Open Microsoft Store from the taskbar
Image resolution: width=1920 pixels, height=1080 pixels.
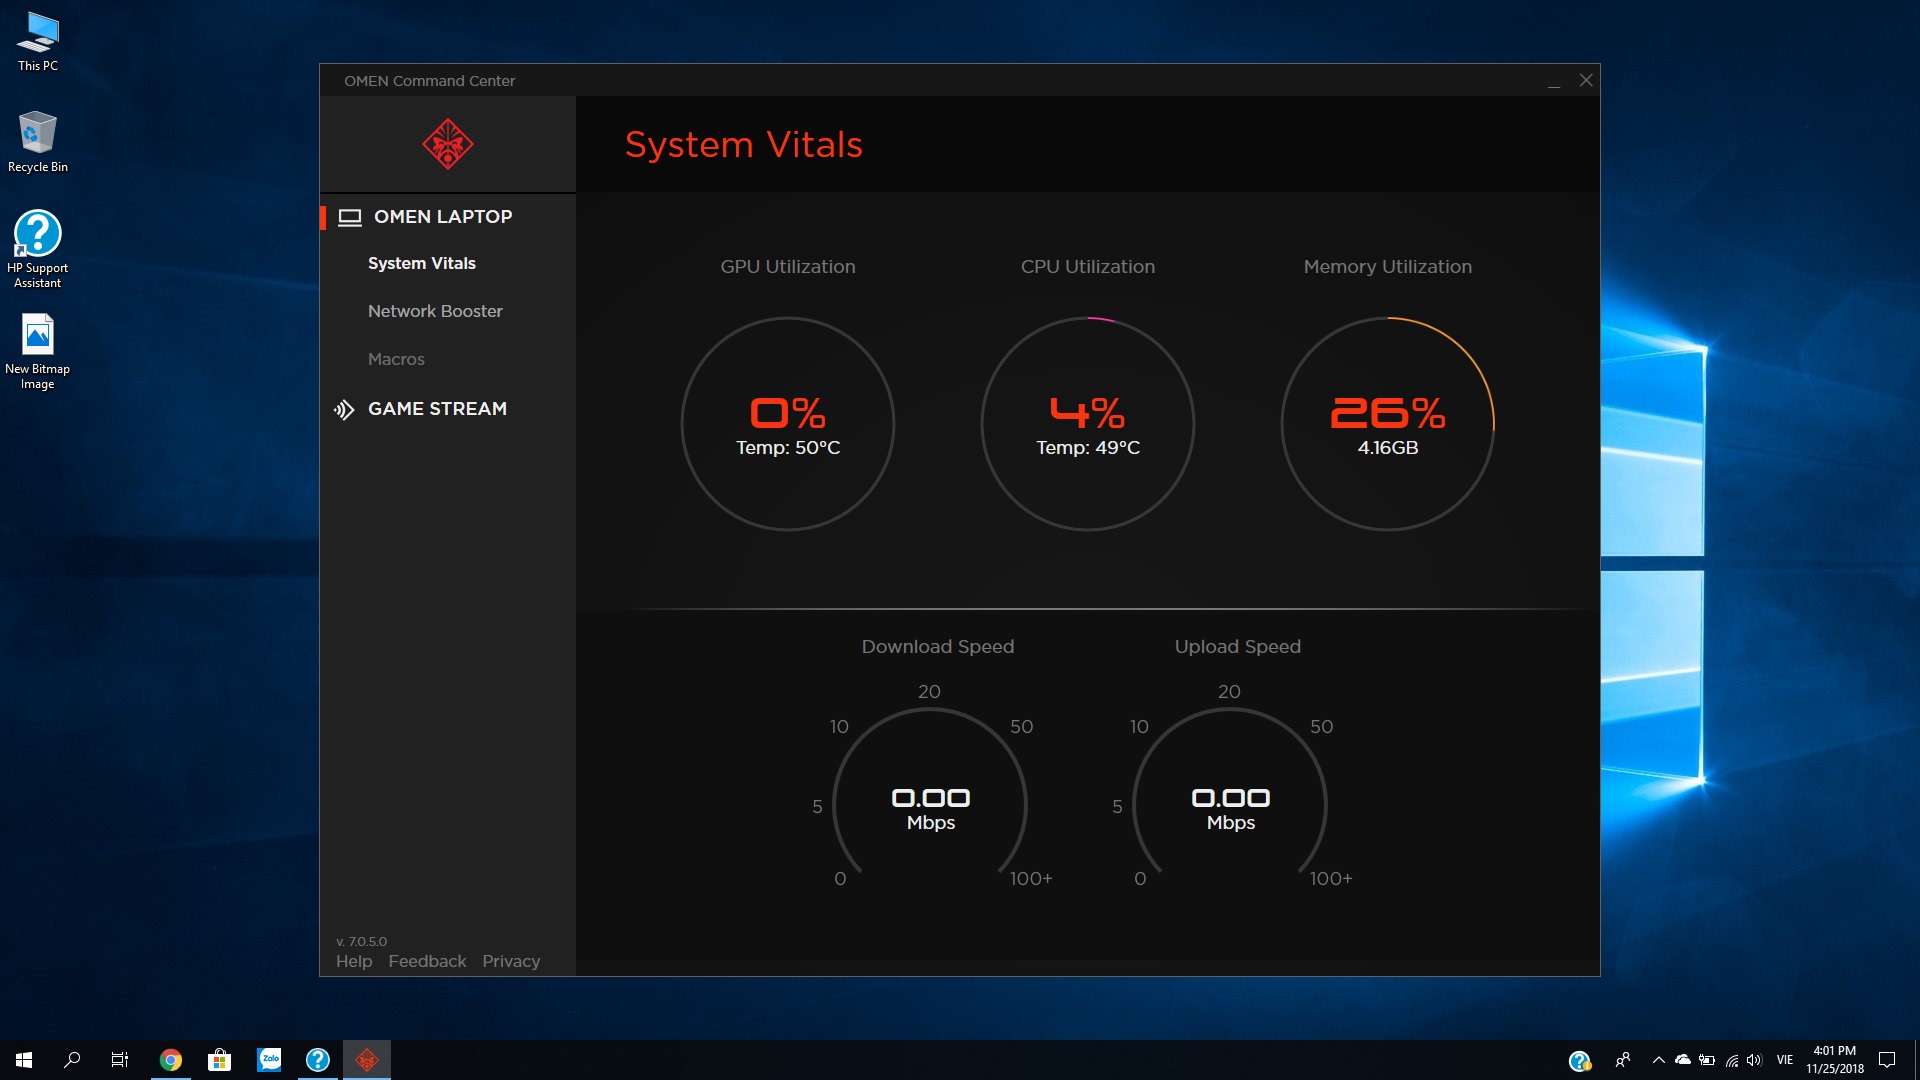click(x=219, y=1059)
